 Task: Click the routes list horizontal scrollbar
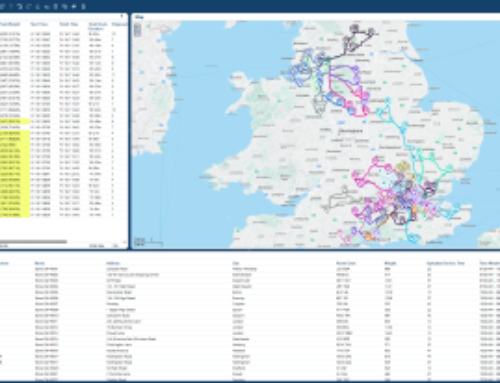[33, 242]
